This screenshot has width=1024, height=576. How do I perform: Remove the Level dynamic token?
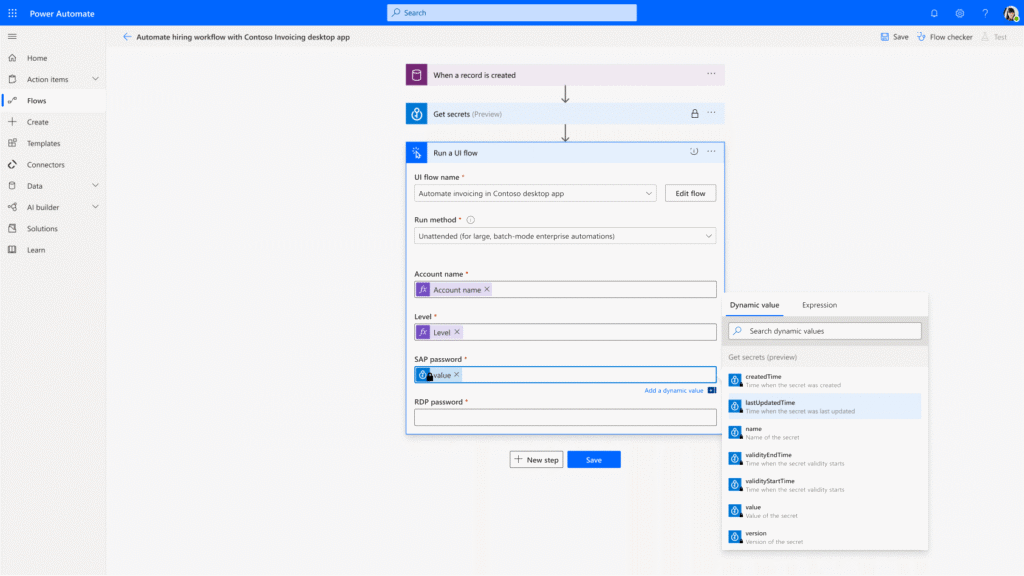point(457,332)
